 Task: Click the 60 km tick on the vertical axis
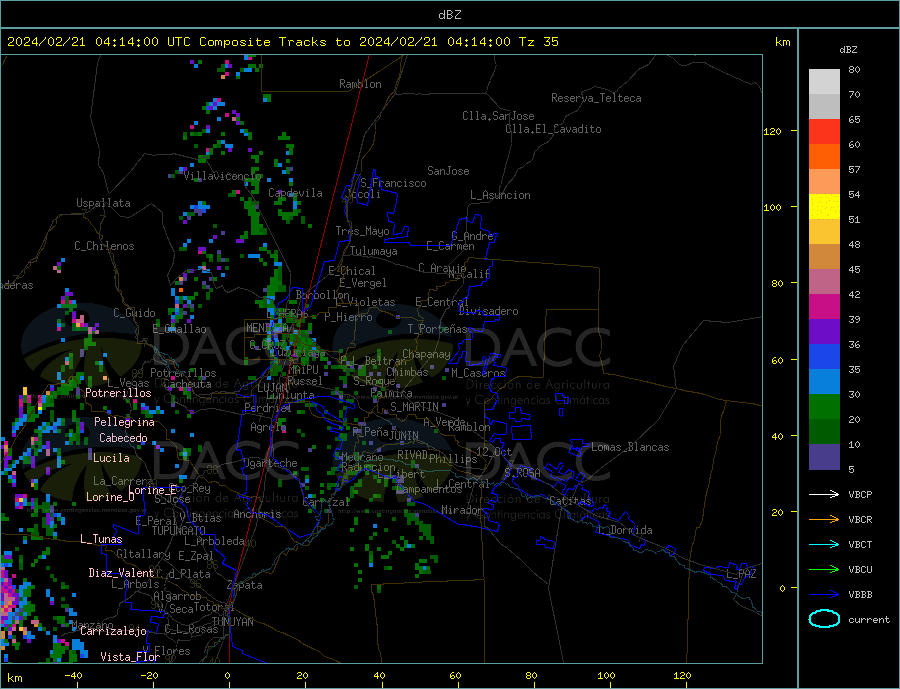(777, 360)
